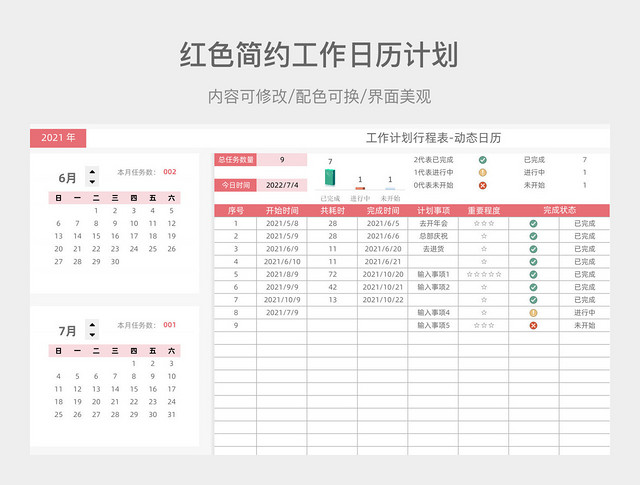The height and width of the screenshot is (485, 640).
Task: Select the 完成时间 column header
Action: [x=382, y=211]
